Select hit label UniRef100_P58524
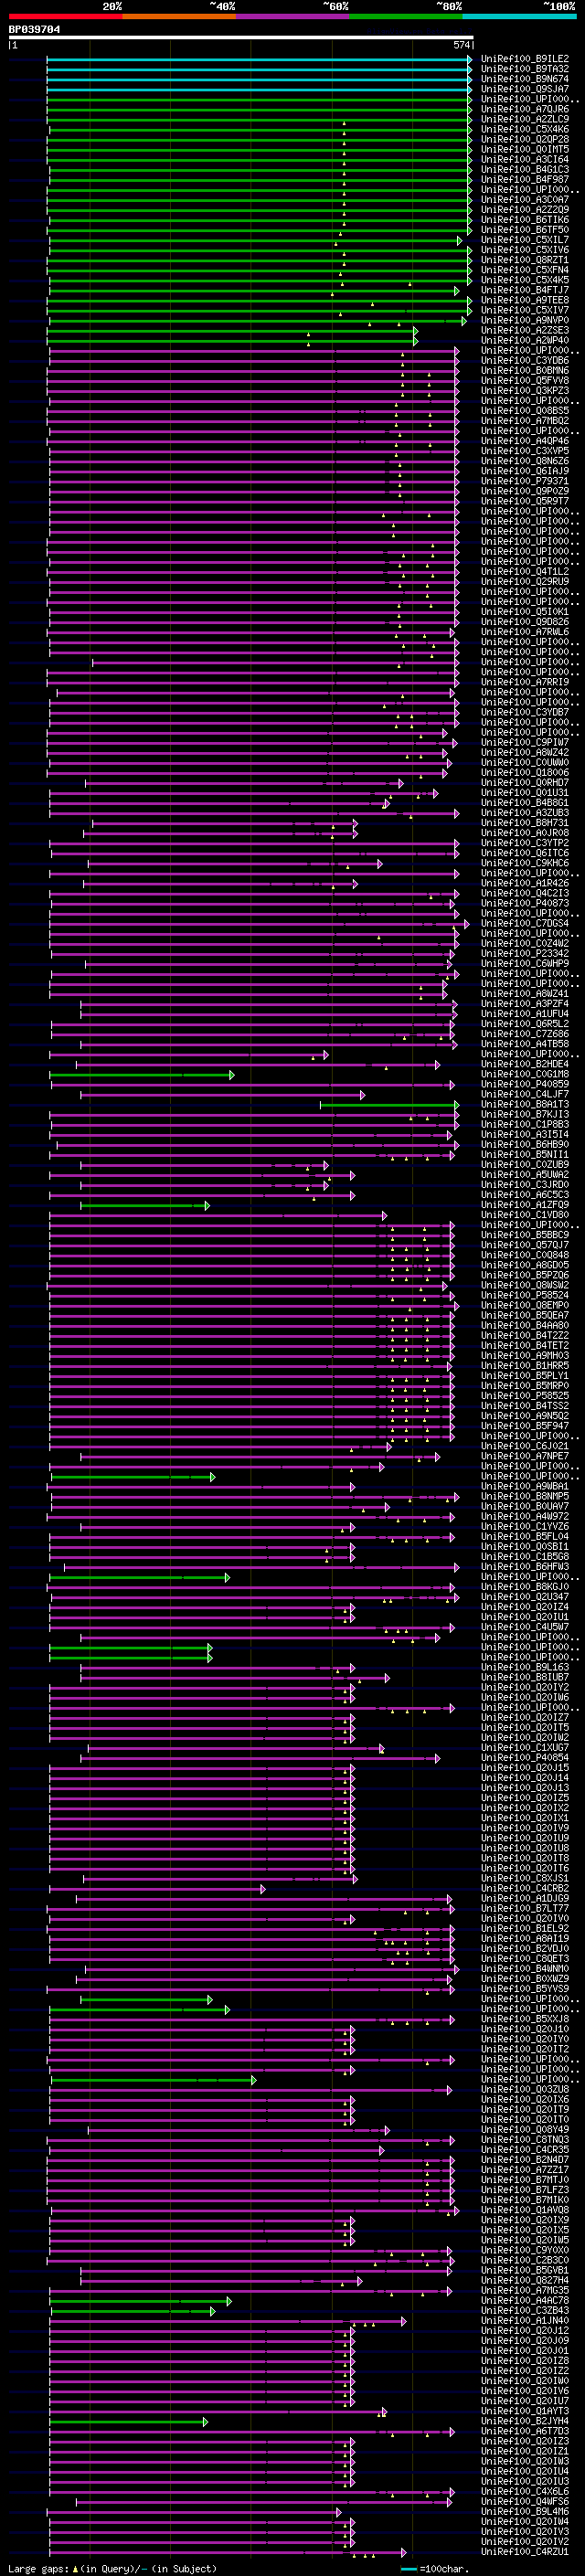The height and width of the screenshot is (2576, 585). [525, 1295]
